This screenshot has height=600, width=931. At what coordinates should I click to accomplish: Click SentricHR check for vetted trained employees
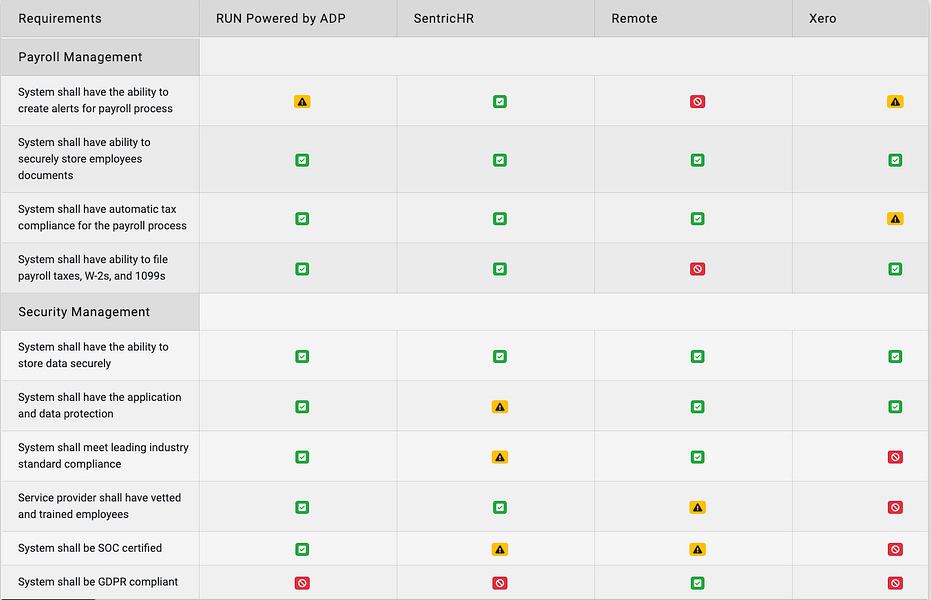coord(500,508)
